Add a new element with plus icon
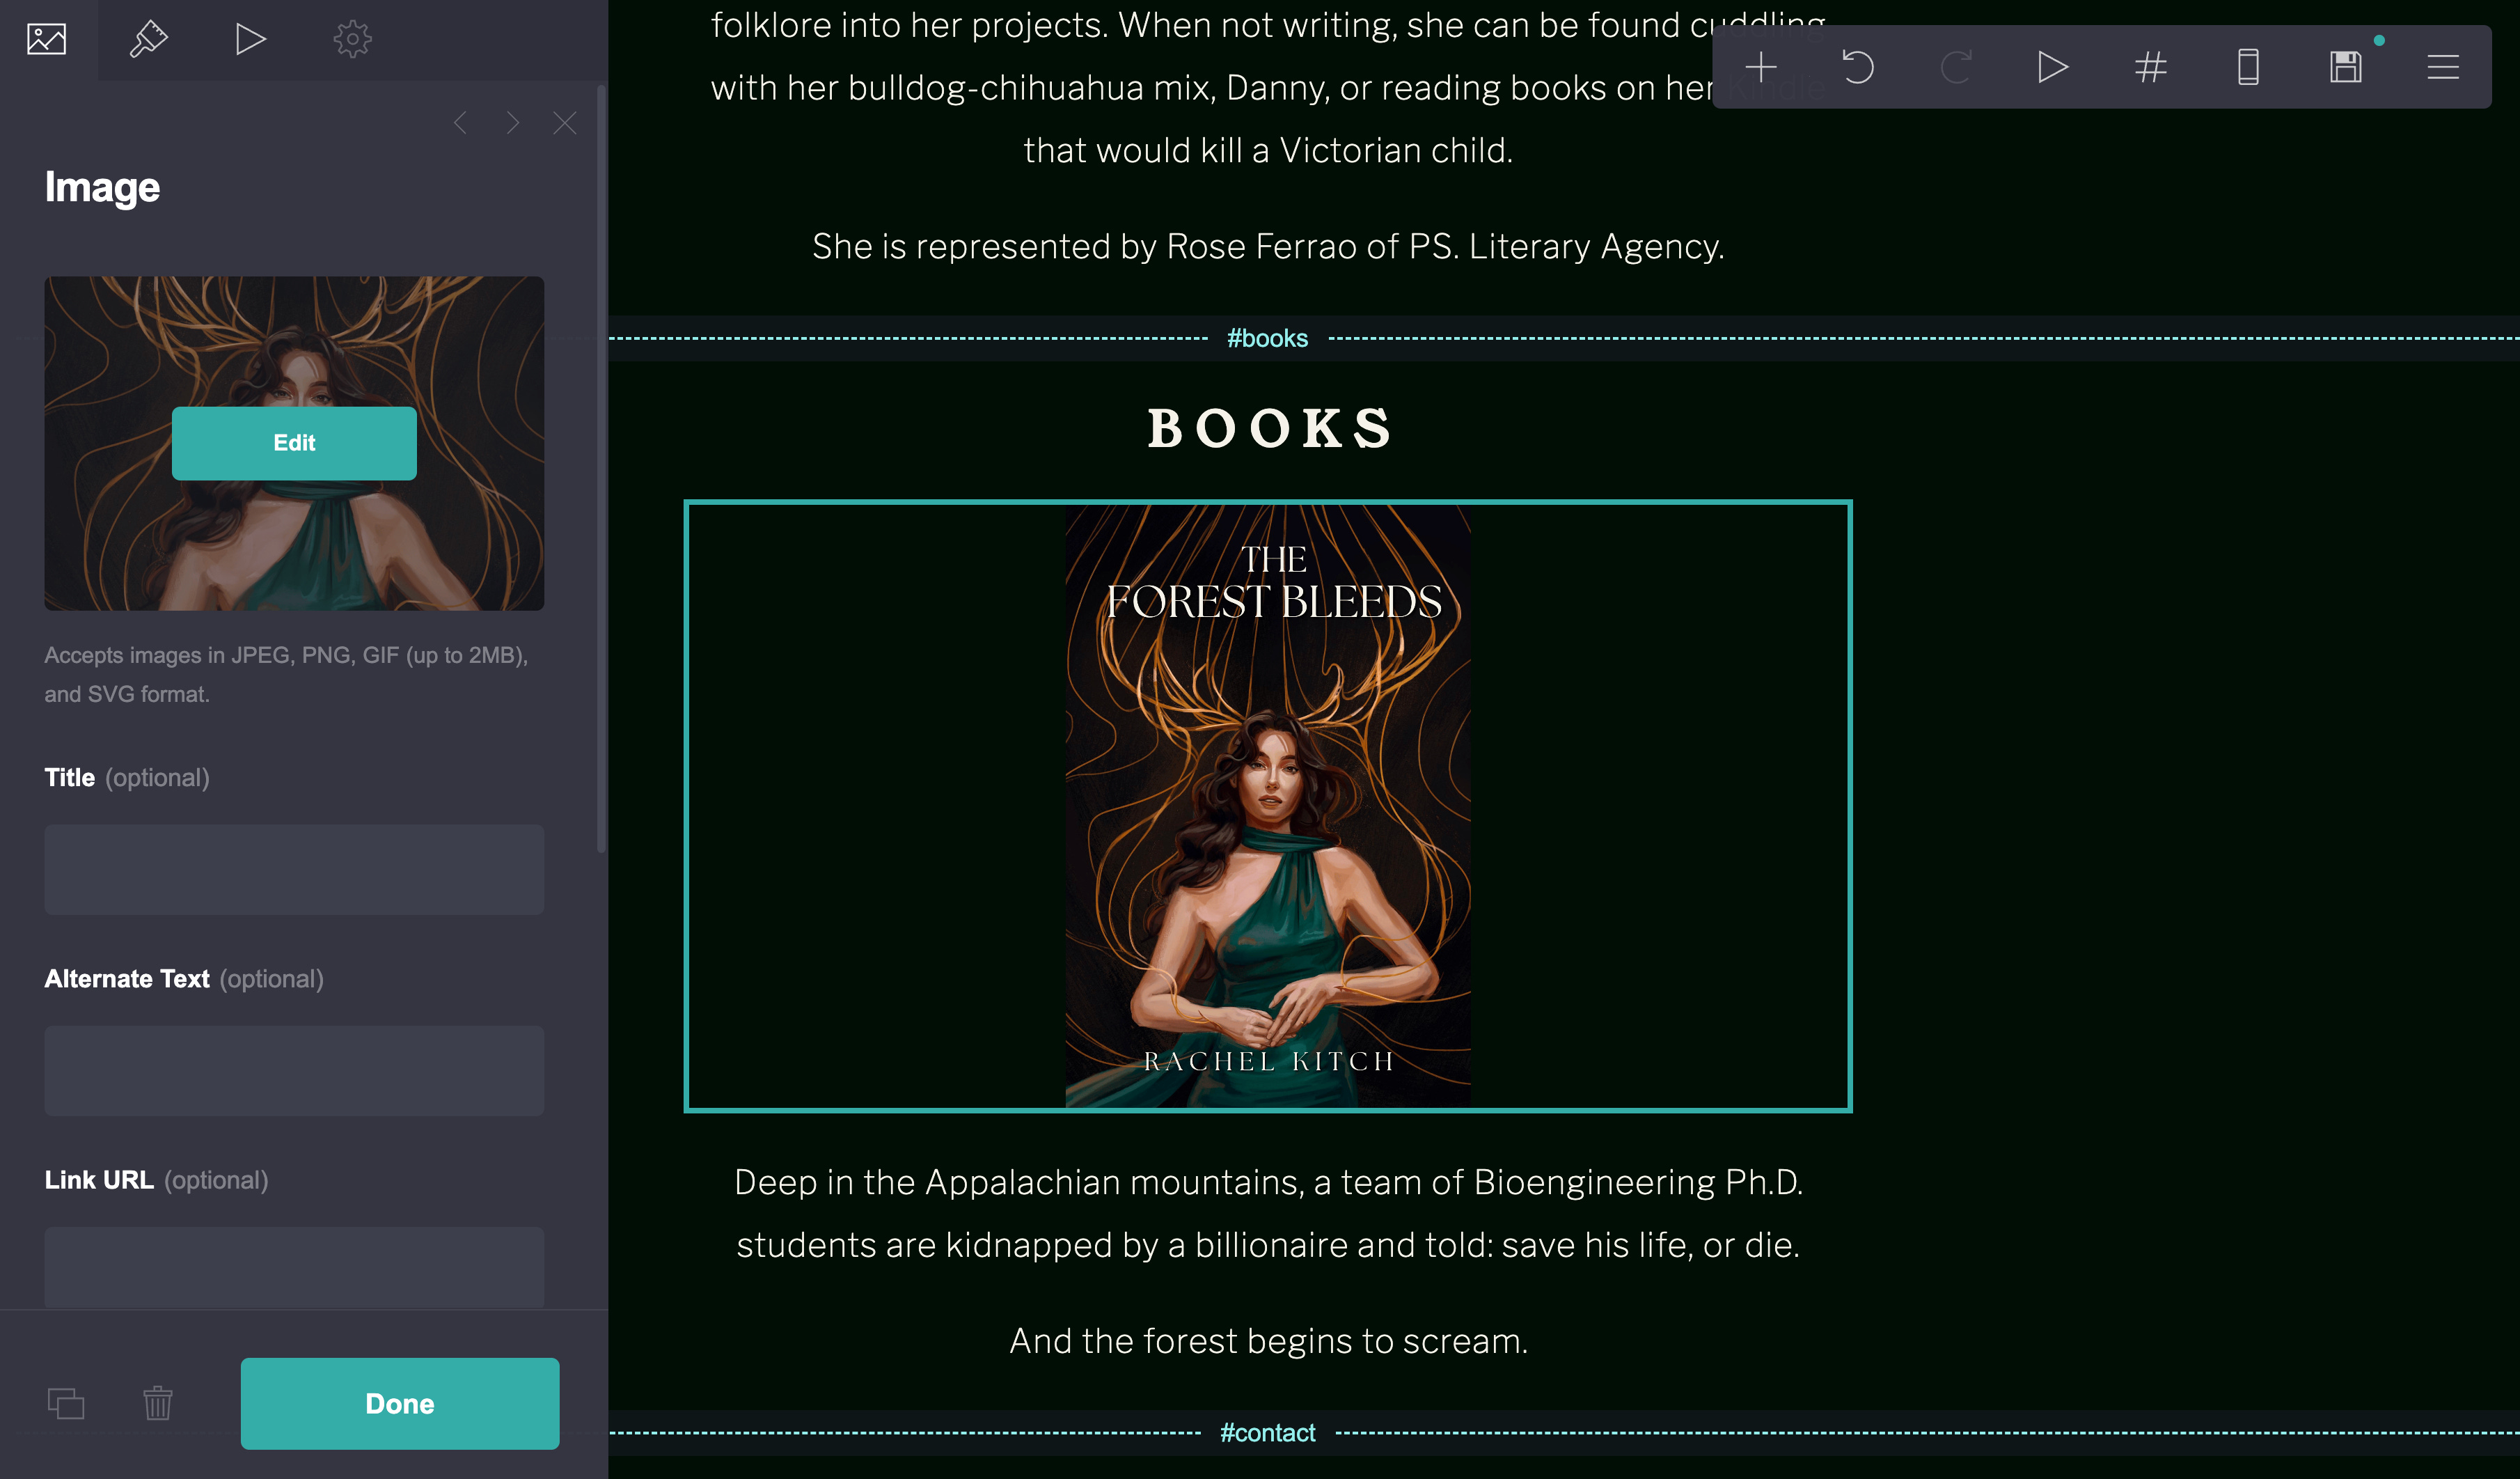 (1761, 67)
